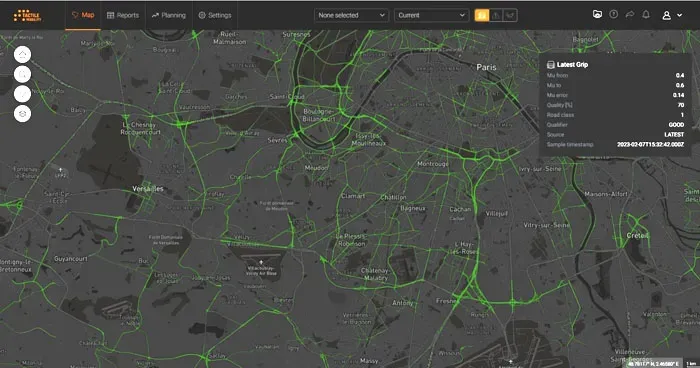Toggle the middle map layer button
700x368 pixels.
point(496,16)
